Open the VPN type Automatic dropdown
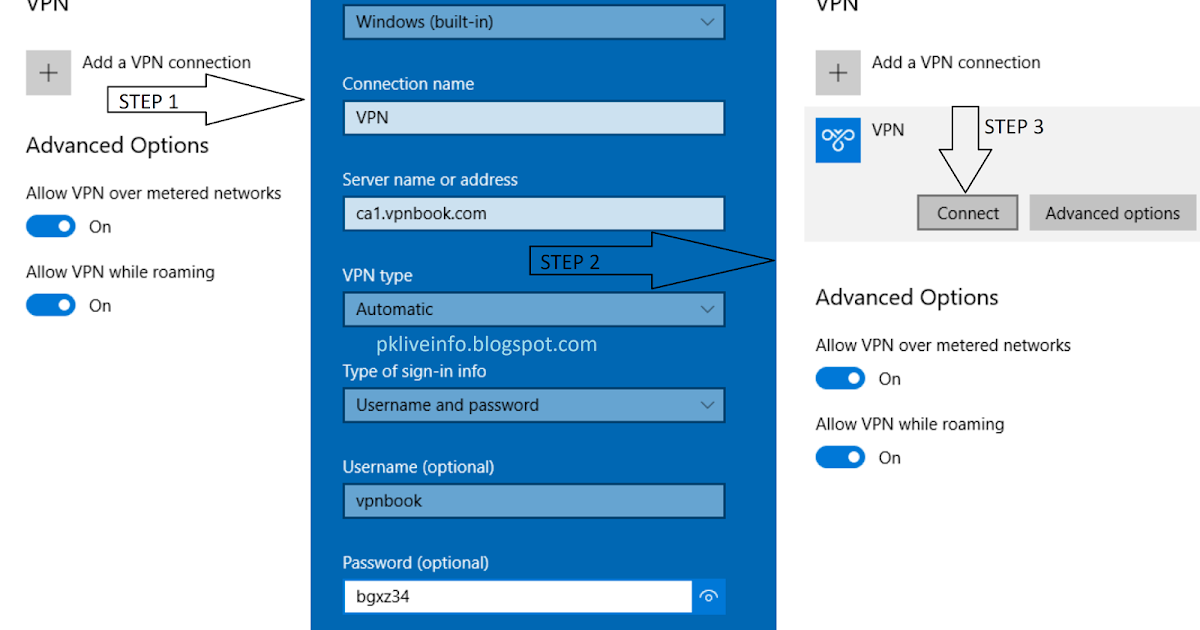The width and height of the screenshot is (1200, 630). [x=533, y=309]
